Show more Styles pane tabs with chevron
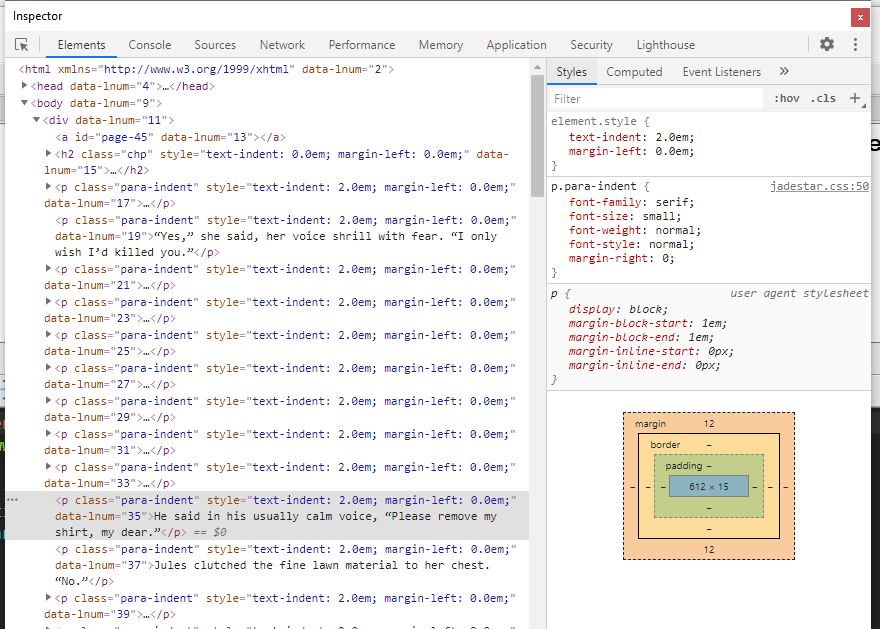880x629 pixels. [x=784, y=71]
